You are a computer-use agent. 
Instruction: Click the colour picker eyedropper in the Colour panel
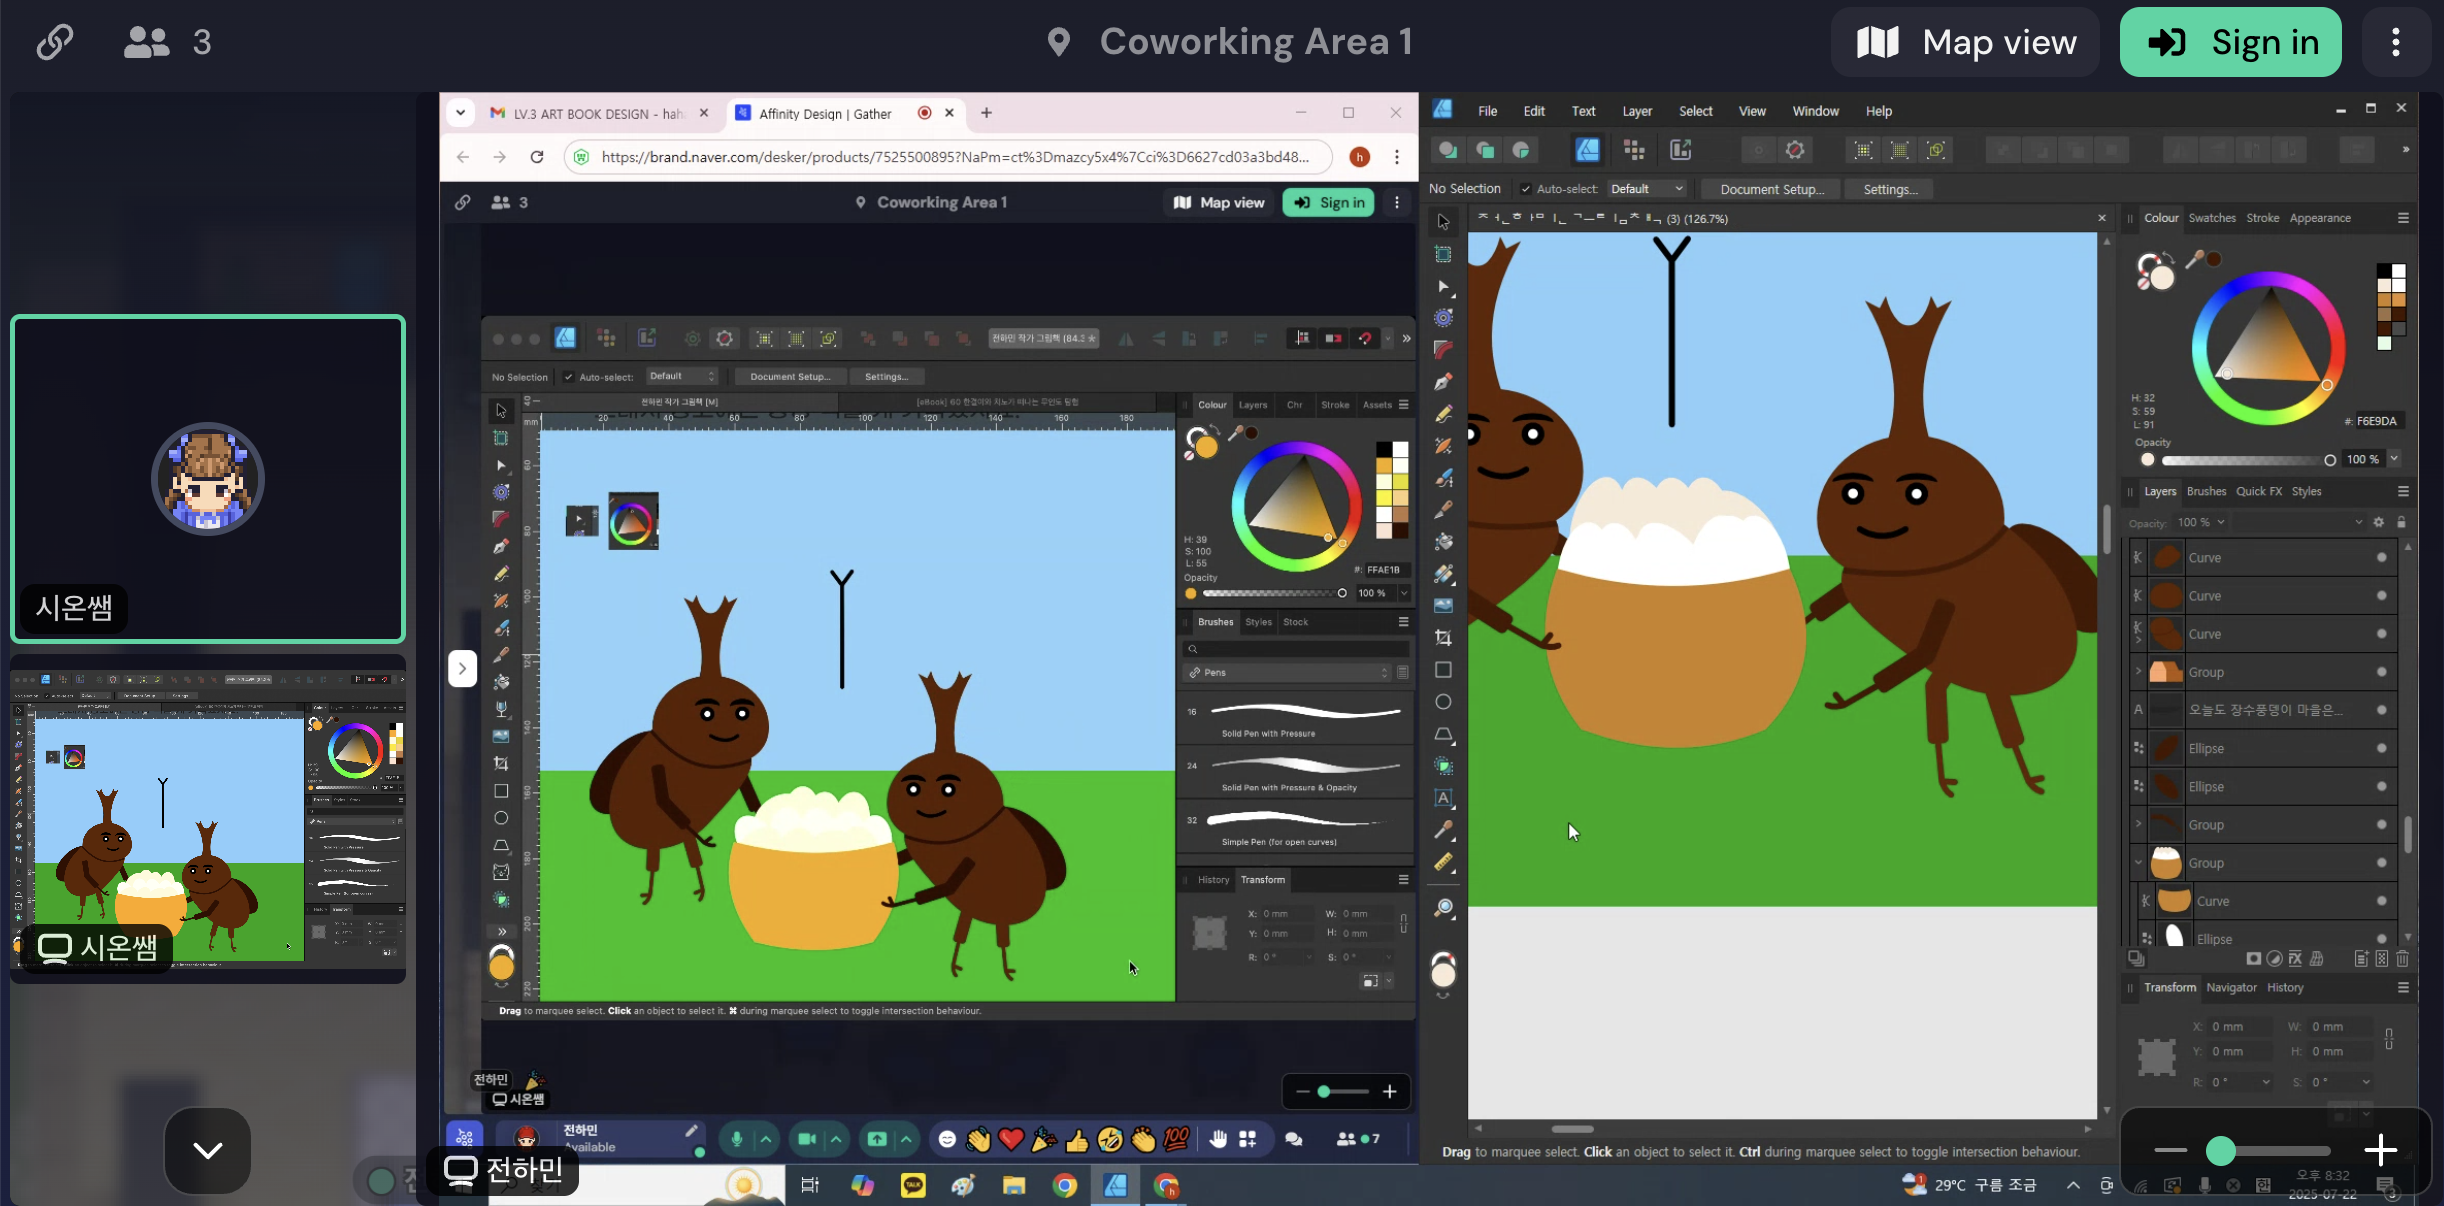pos(2194,260)
